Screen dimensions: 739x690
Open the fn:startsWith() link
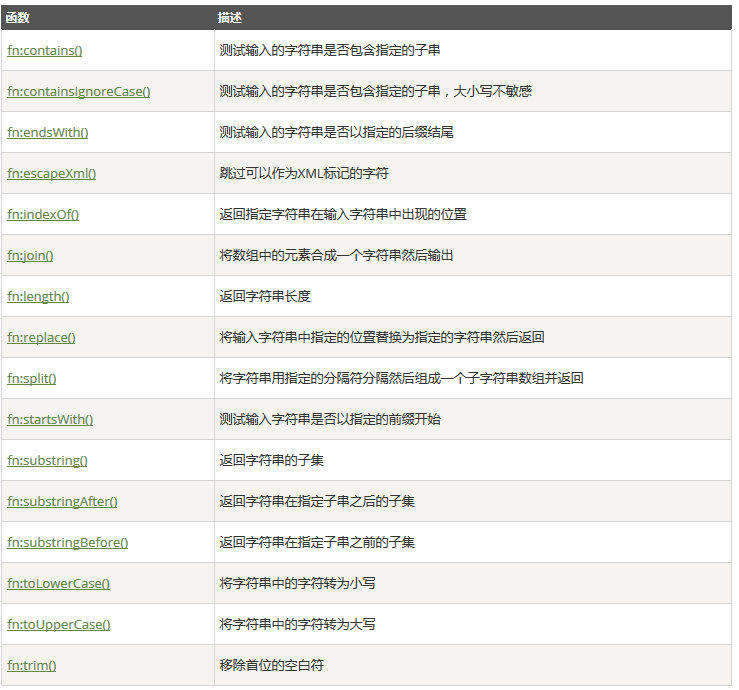pyautogui.click(x=50, y=419)
